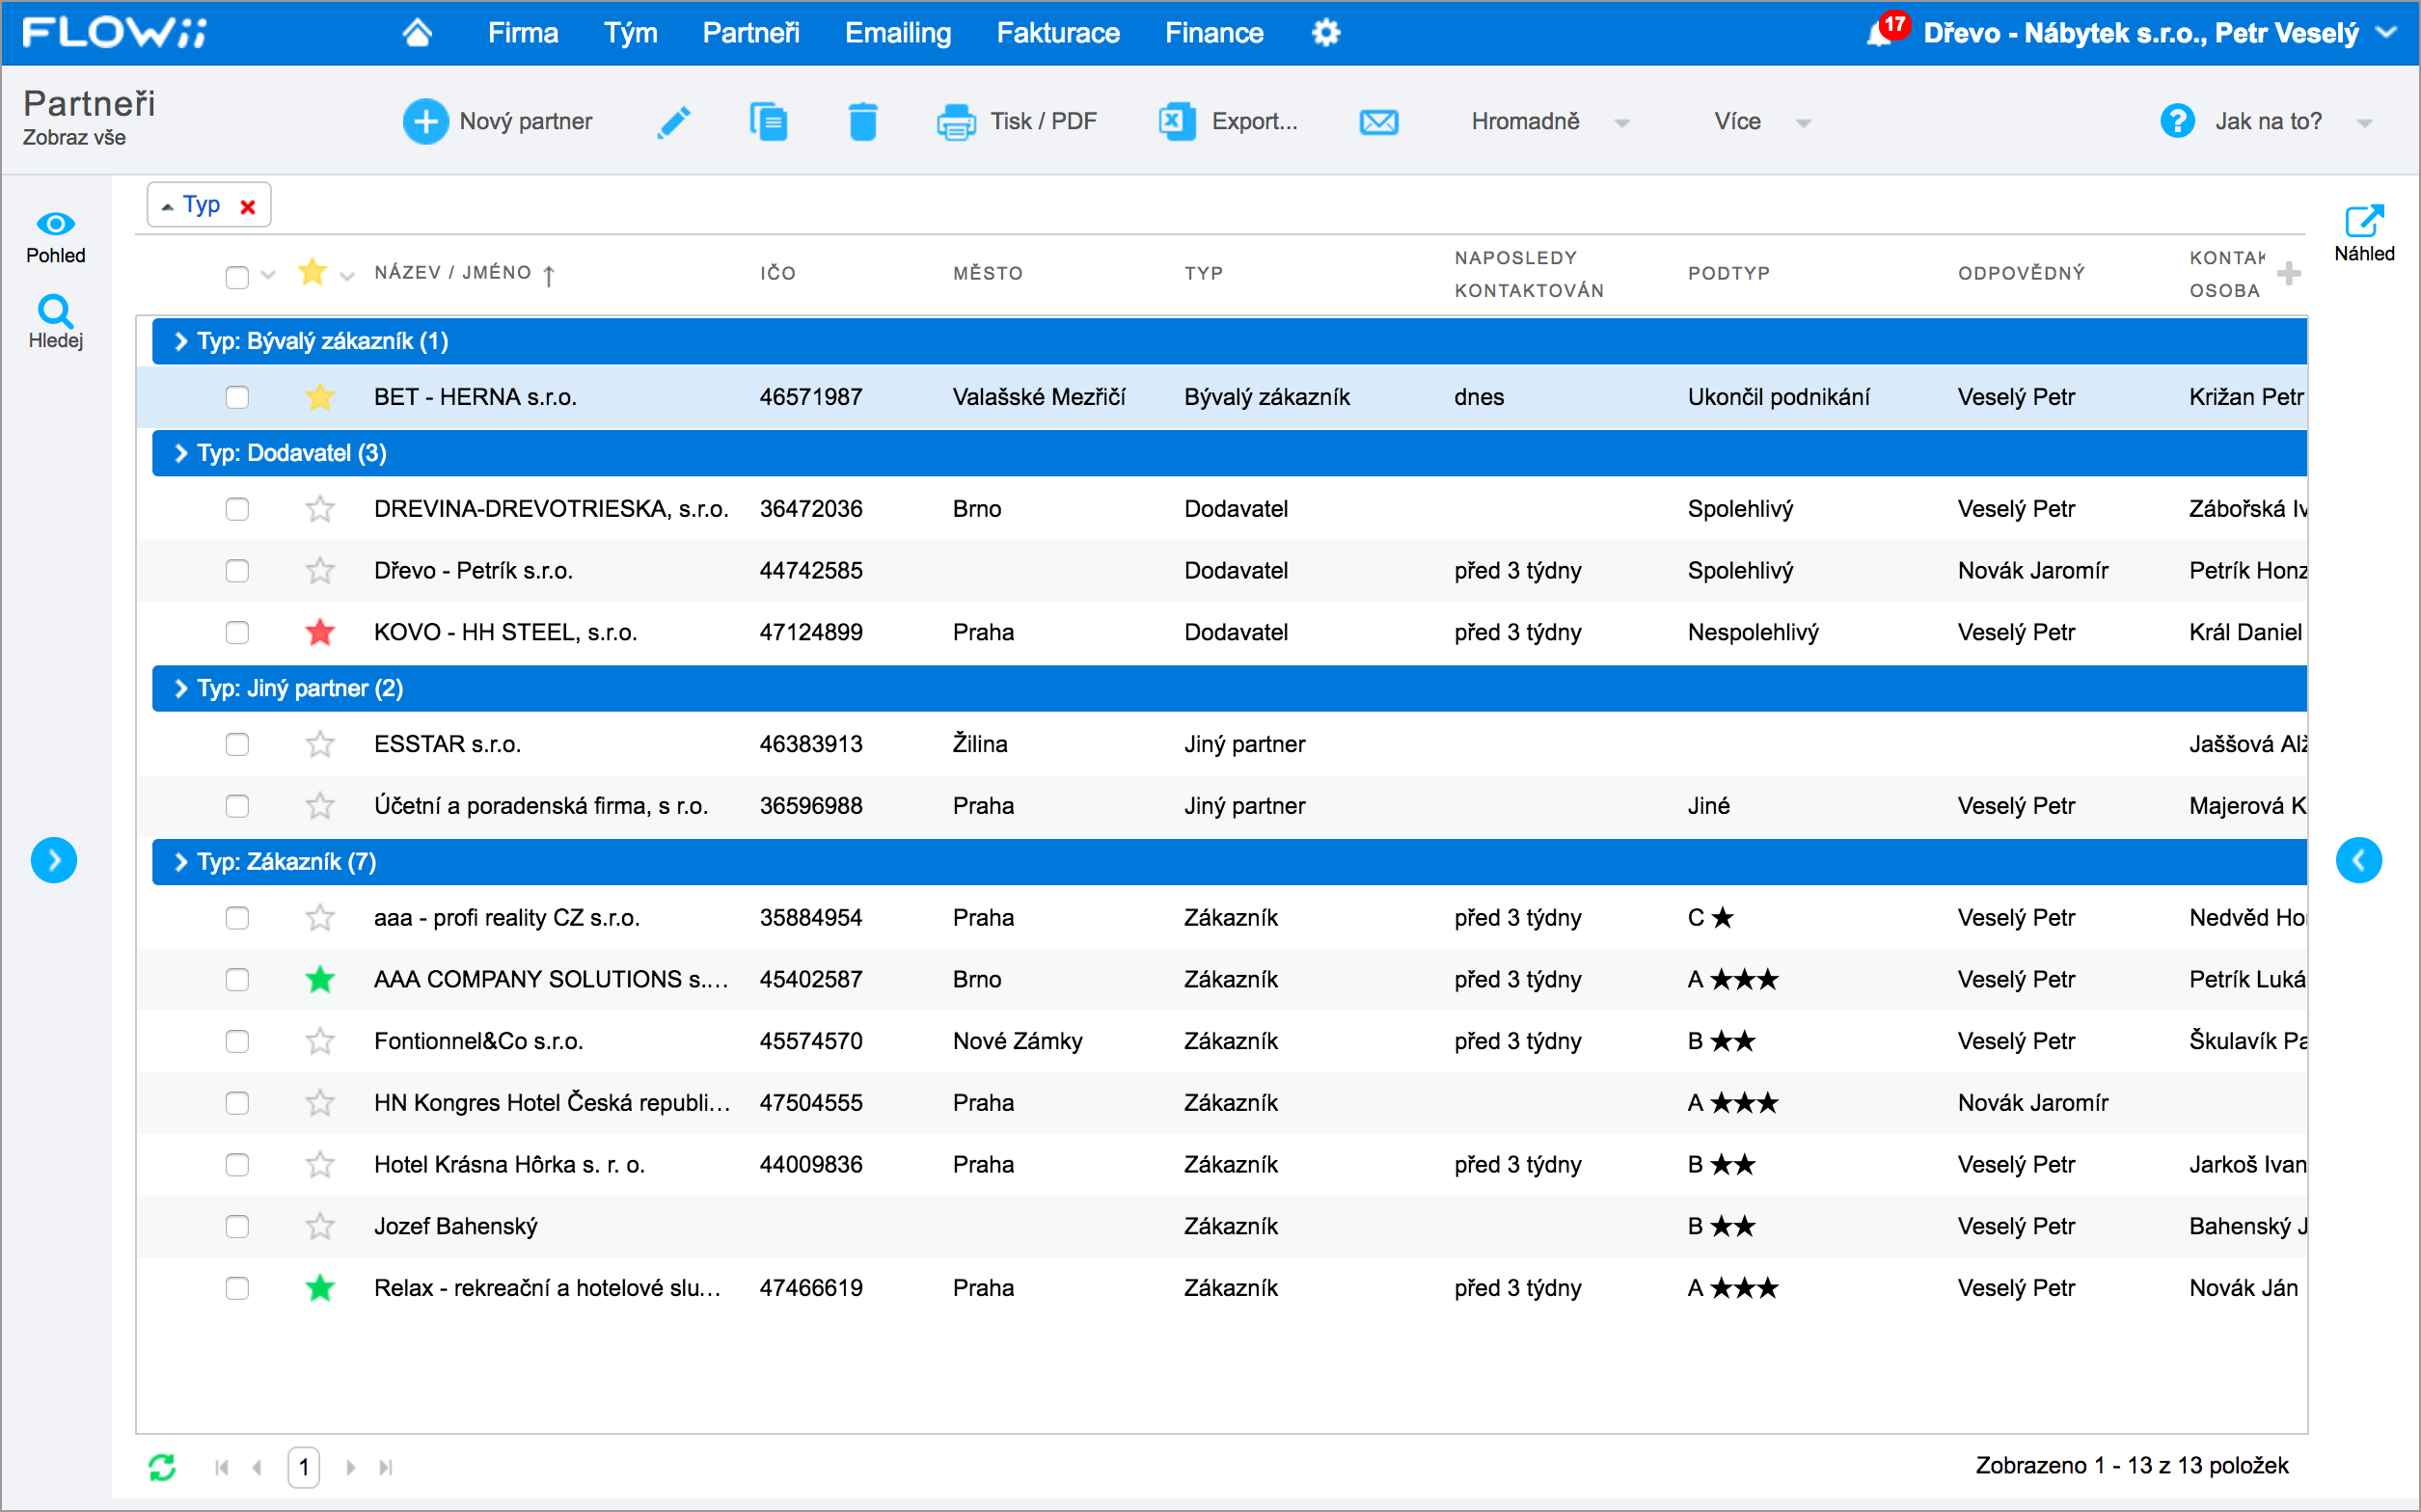Open the Relax - rekreační a hotelové row

[x=1221, y=1288]
